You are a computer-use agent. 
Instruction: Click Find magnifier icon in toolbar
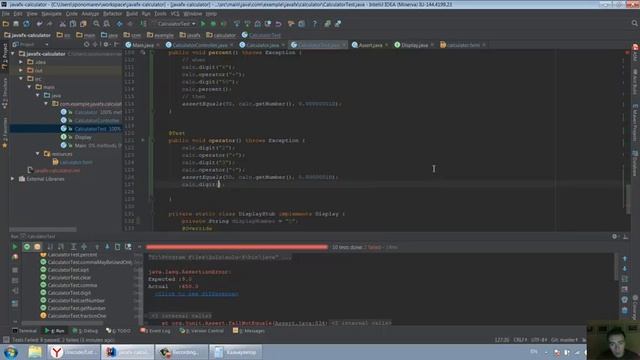click(96, 24)
